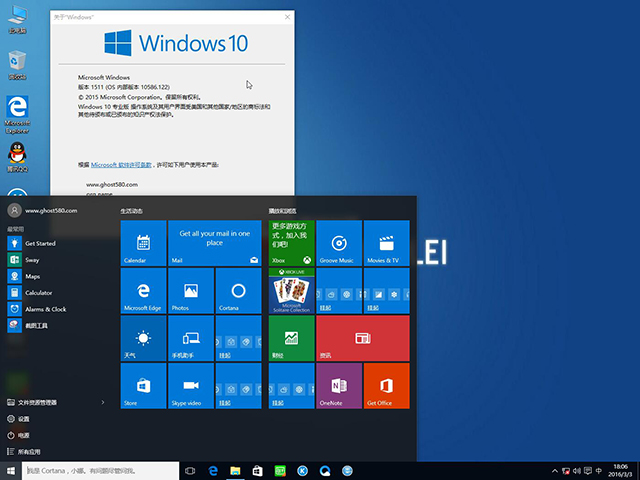Open Microsoft Solitaire Collection tile
This screenshot has width=640, height=480.
coord(291,291)
